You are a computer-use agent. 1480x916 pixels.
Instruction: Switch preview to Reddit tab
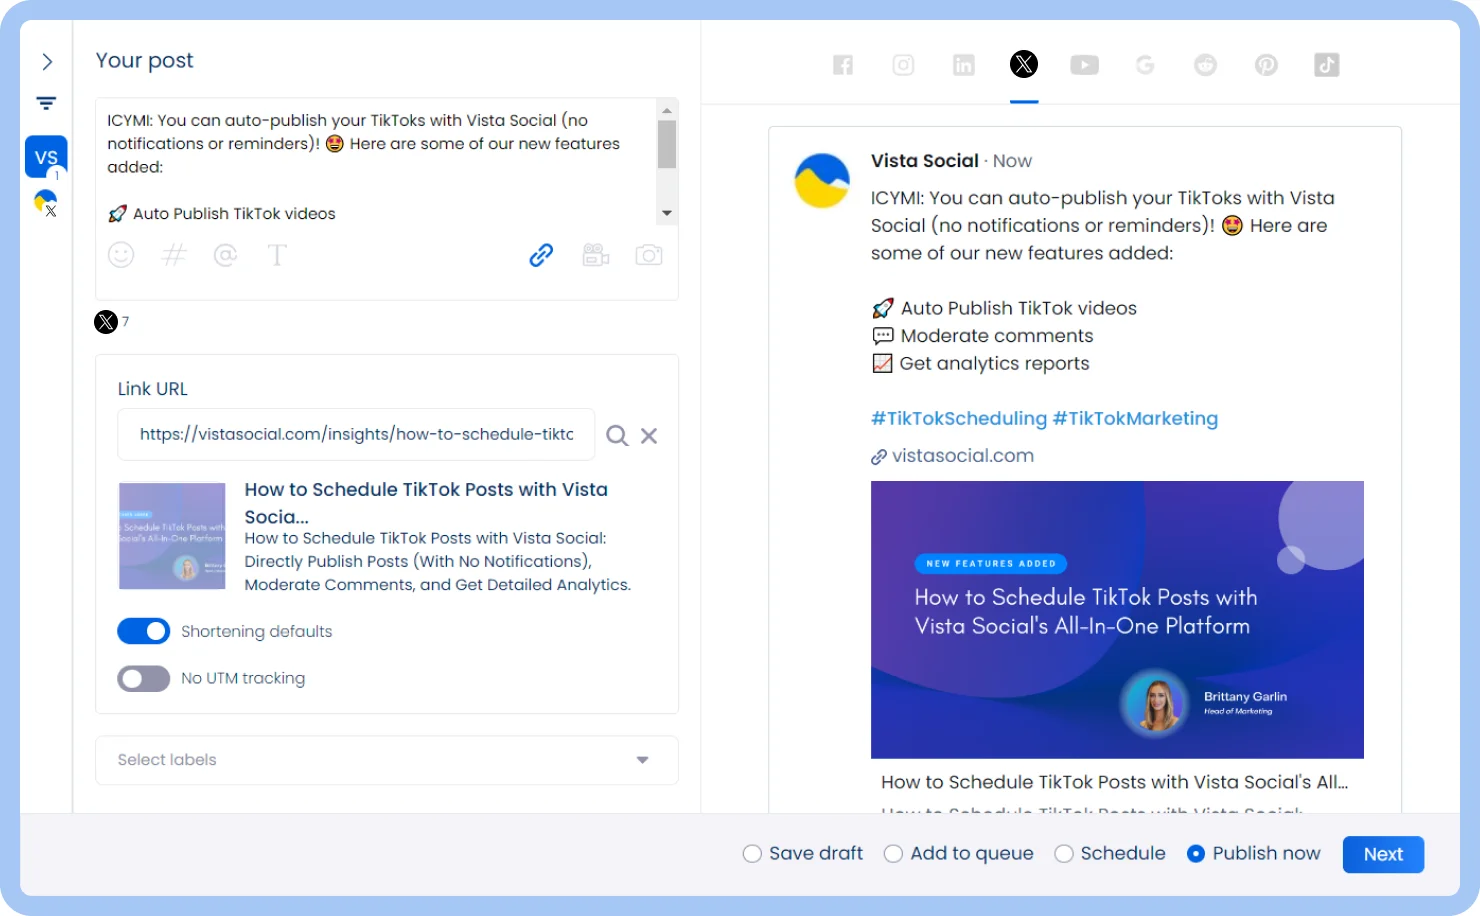1206,65
